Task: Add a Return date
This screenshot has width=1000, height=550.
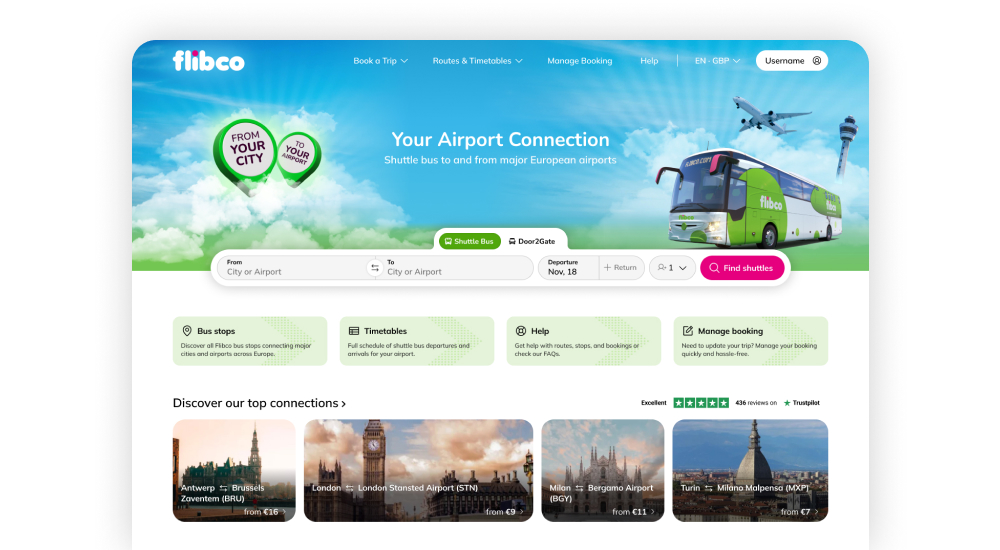Action: click(x=621, y=268)
